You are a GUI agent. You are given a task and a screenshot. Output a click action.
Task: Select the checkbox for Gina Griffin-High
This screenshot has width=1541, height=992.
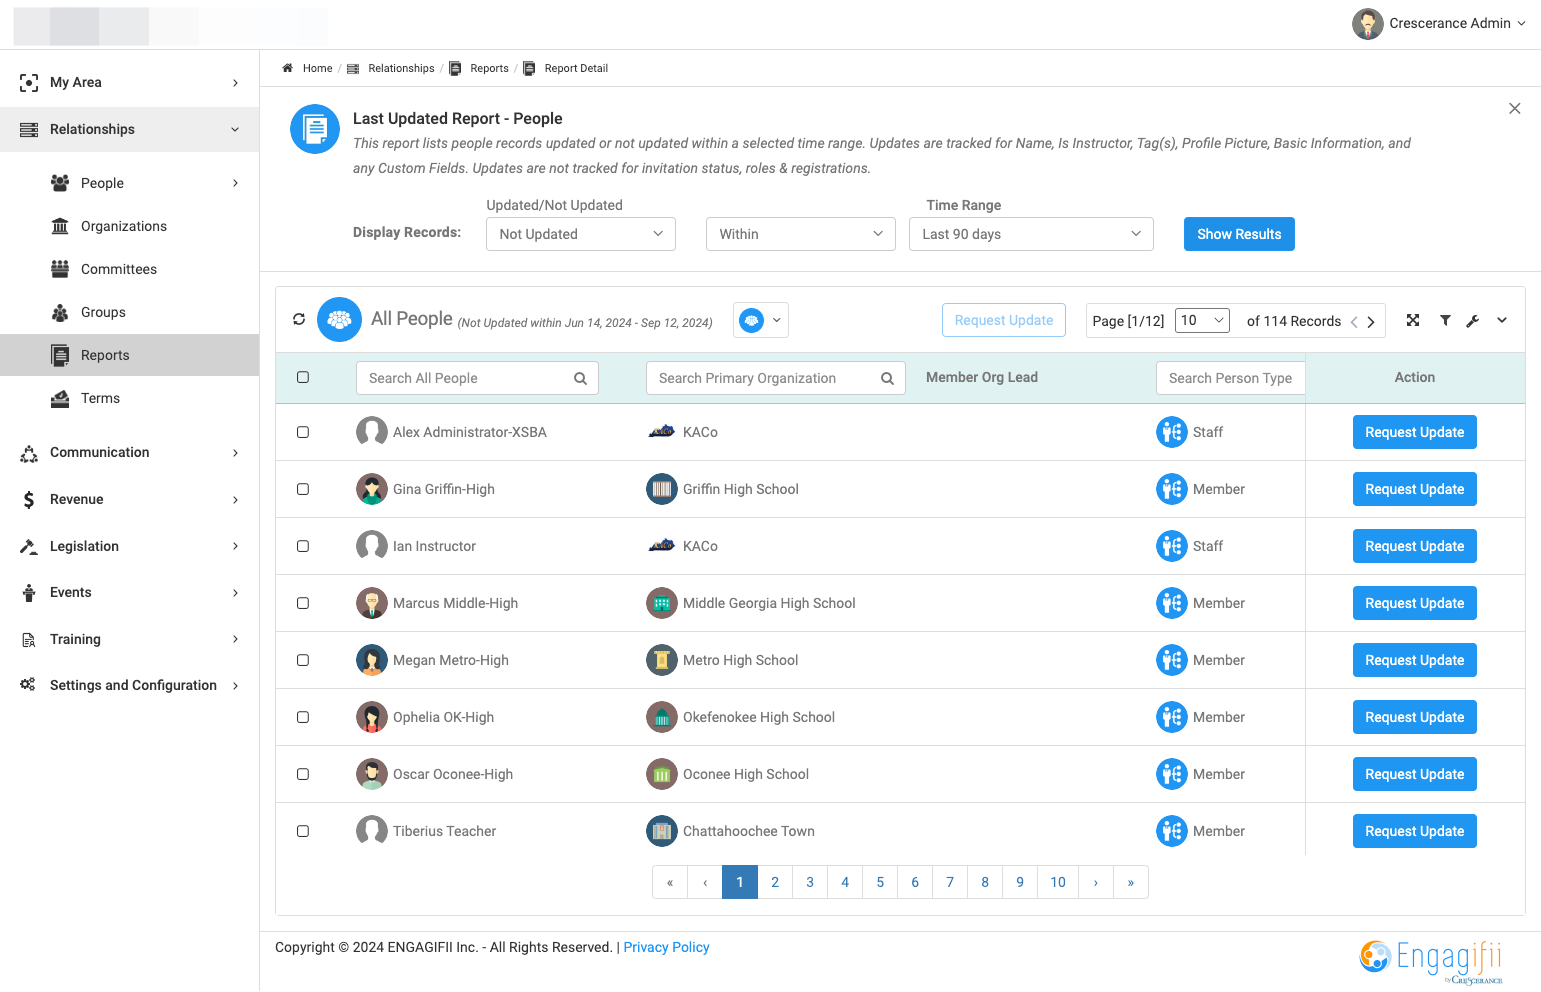click(x=303, y=489)
